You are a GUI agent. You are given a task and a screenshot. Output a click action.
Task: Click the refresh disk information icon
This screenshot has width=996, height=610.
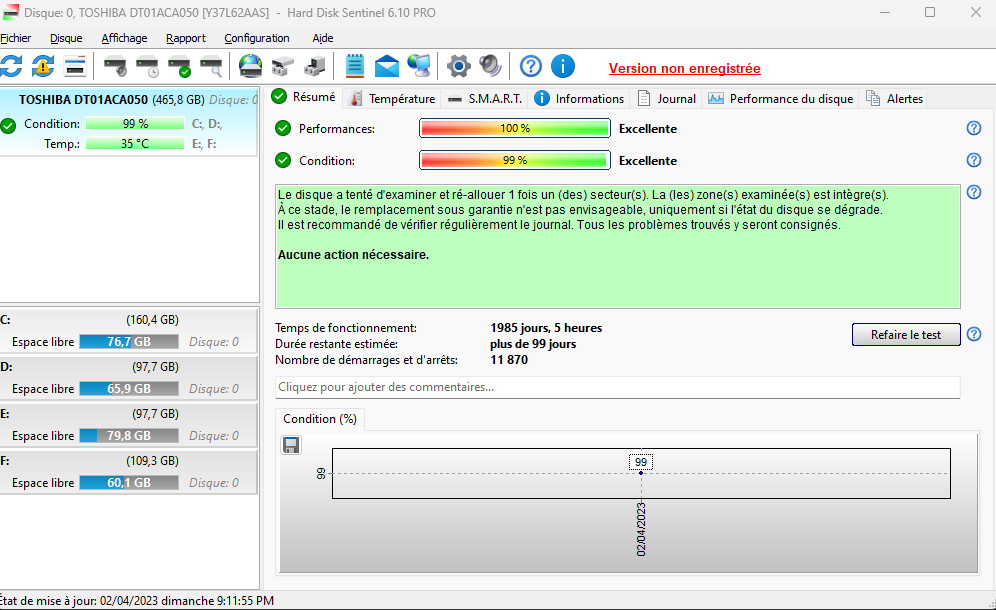point(11,66)
